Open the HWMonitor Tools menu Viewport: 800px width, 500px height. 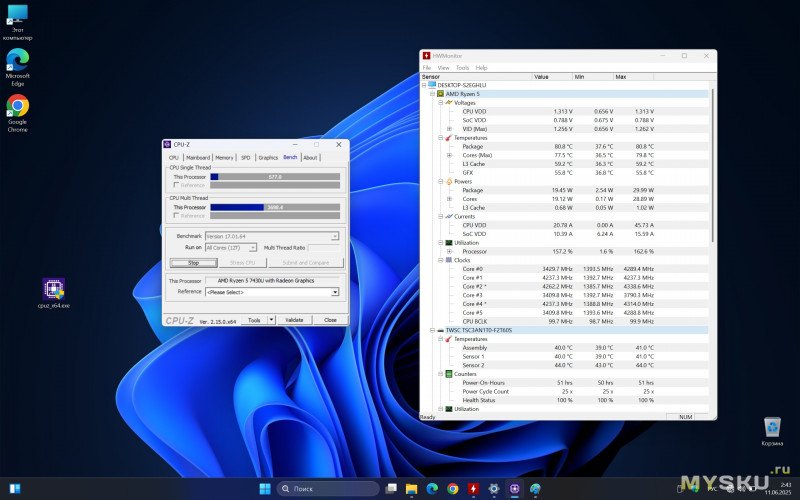[462, 67]
